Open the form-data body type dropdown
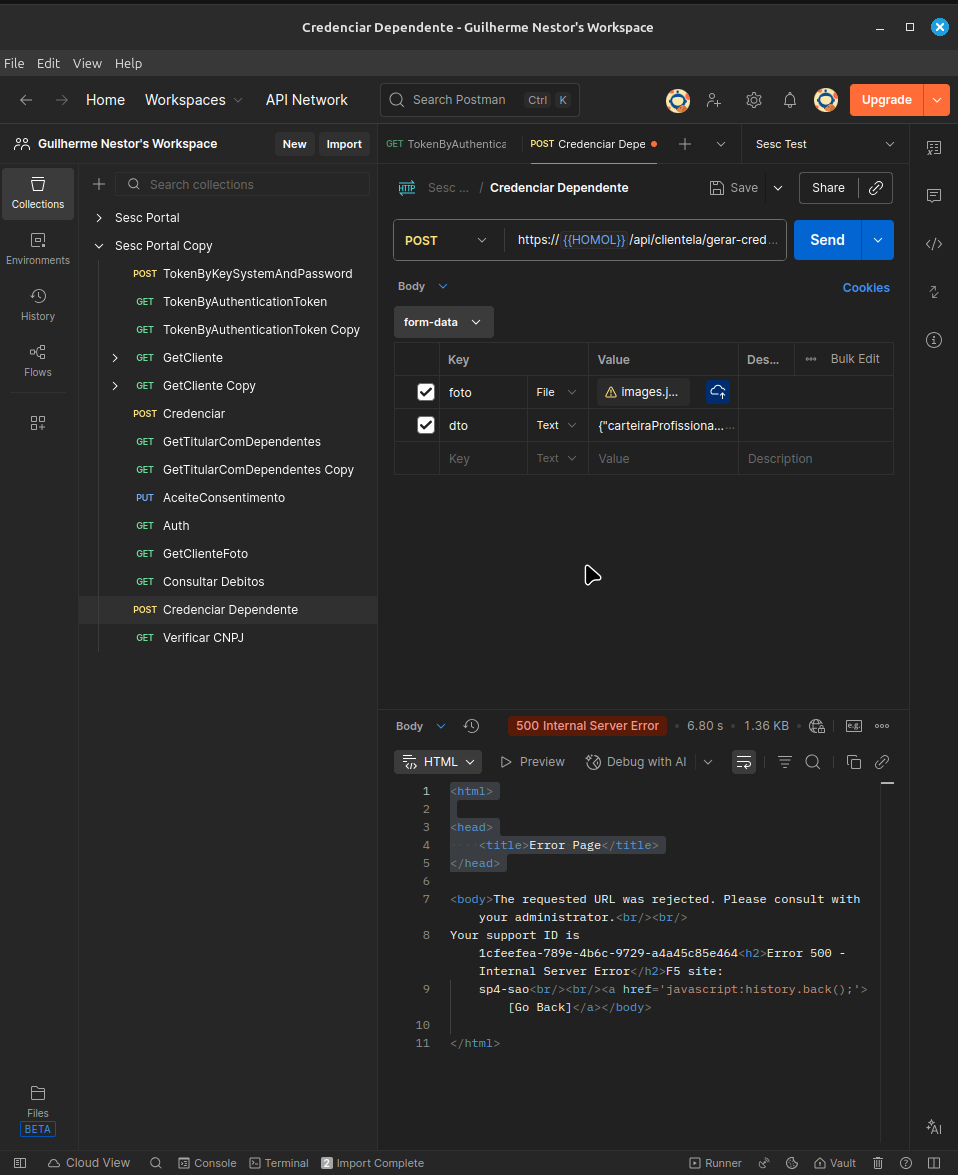This screenshot has height=1175, width=958. tap(443, 322)
